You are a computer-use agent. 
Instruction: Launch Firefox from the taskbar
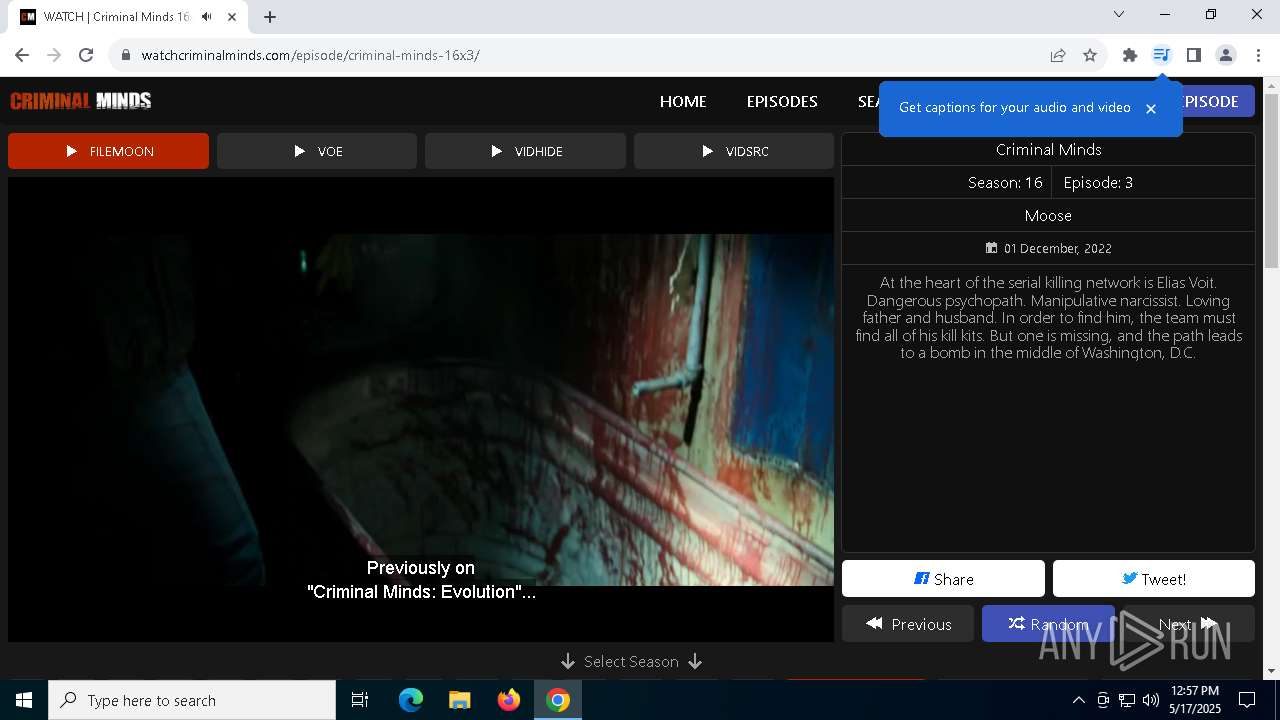click(x=509, y=700)
